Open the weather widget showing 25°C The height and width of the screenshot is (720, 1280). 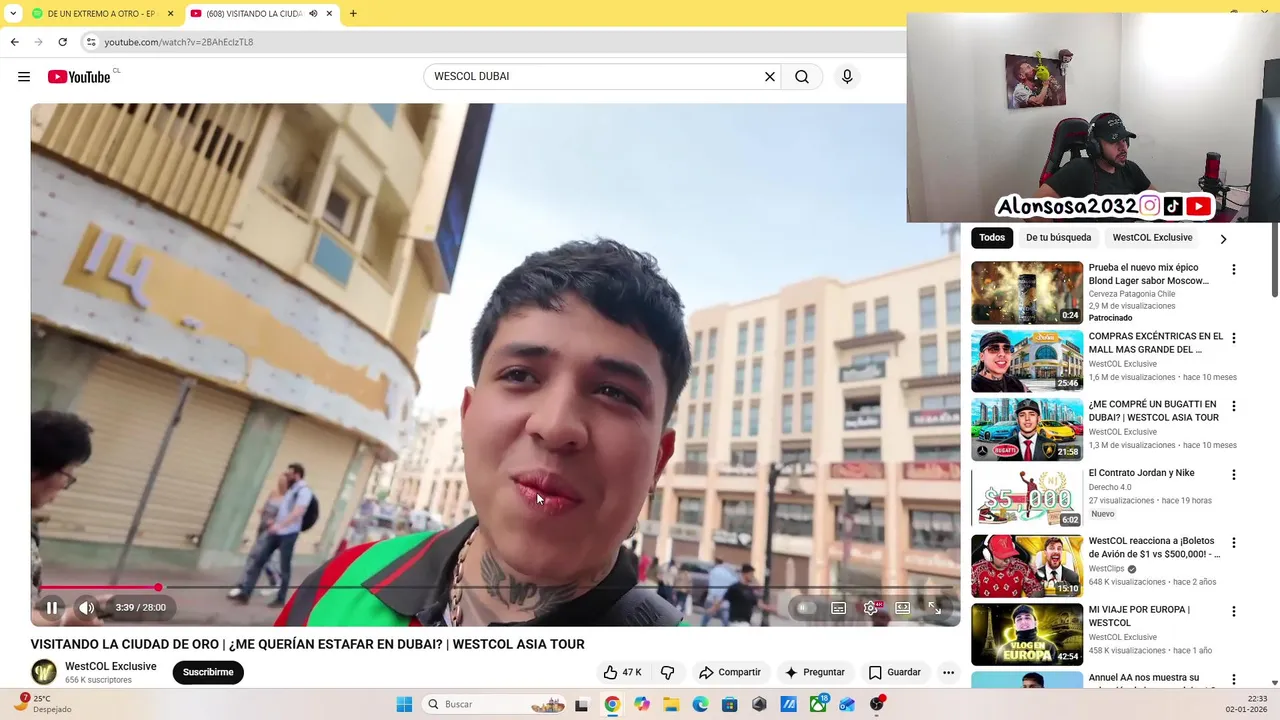[45, 704]
